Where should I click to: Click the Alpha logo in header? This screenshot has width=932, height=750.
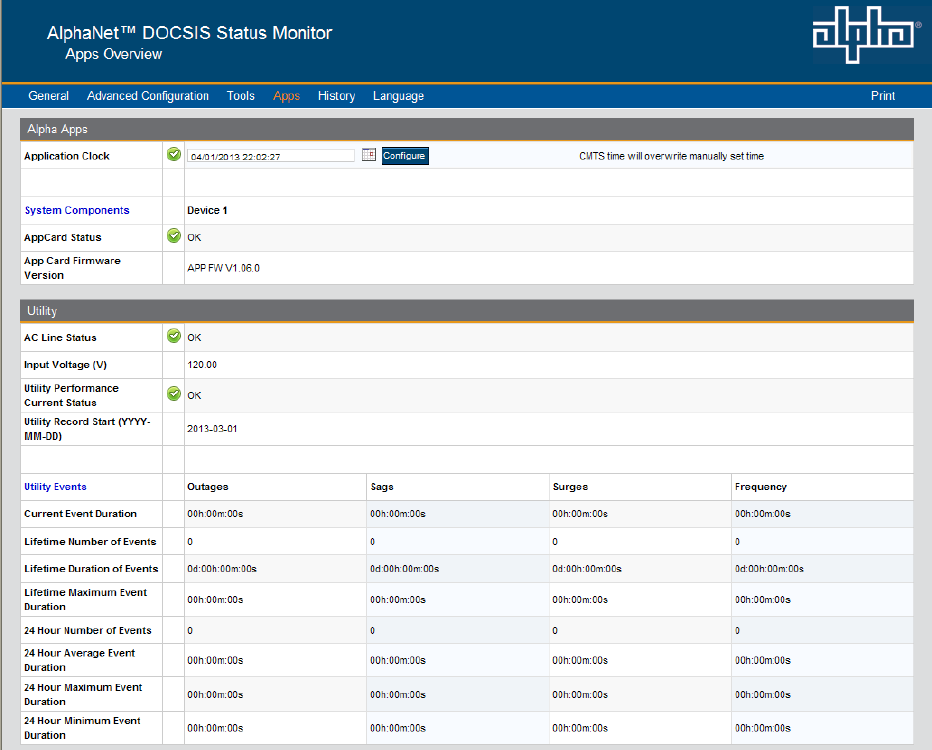(863, 34)
